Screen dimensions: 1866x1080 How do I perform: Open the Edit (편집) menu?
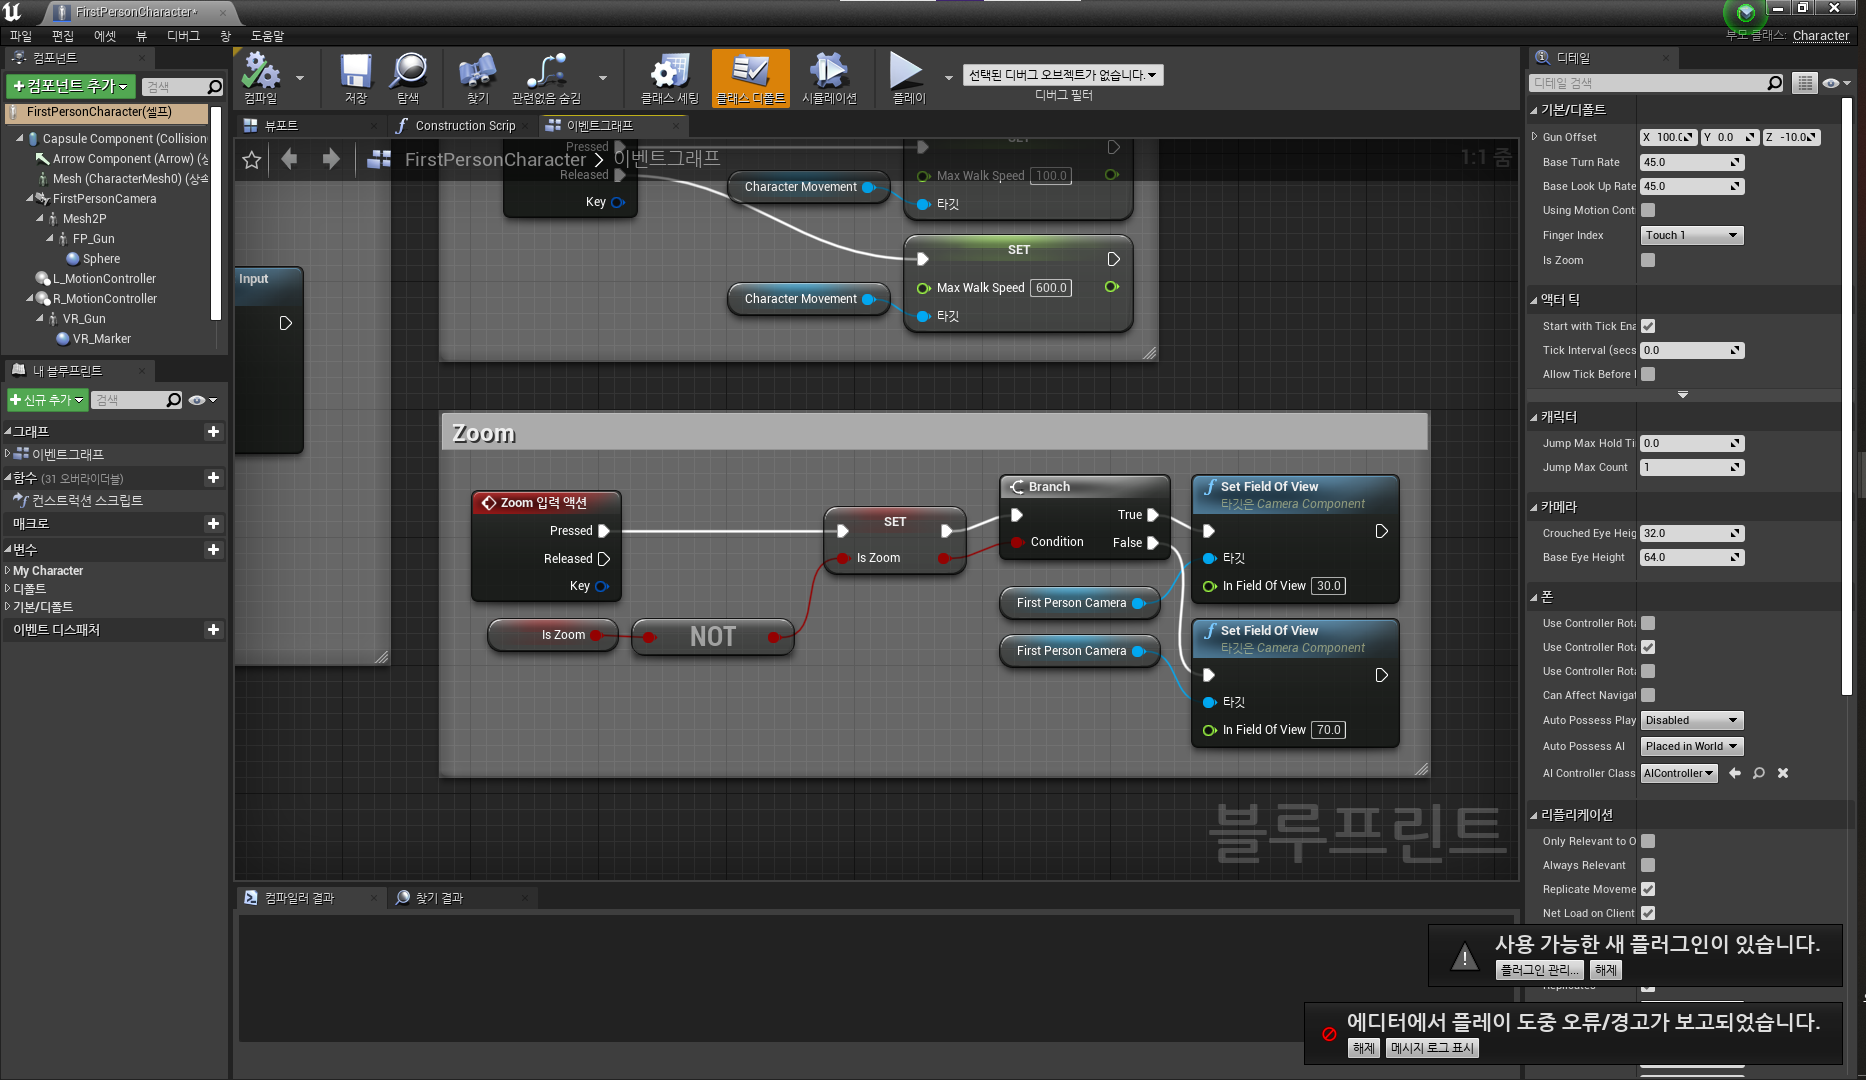pos(63,36)
